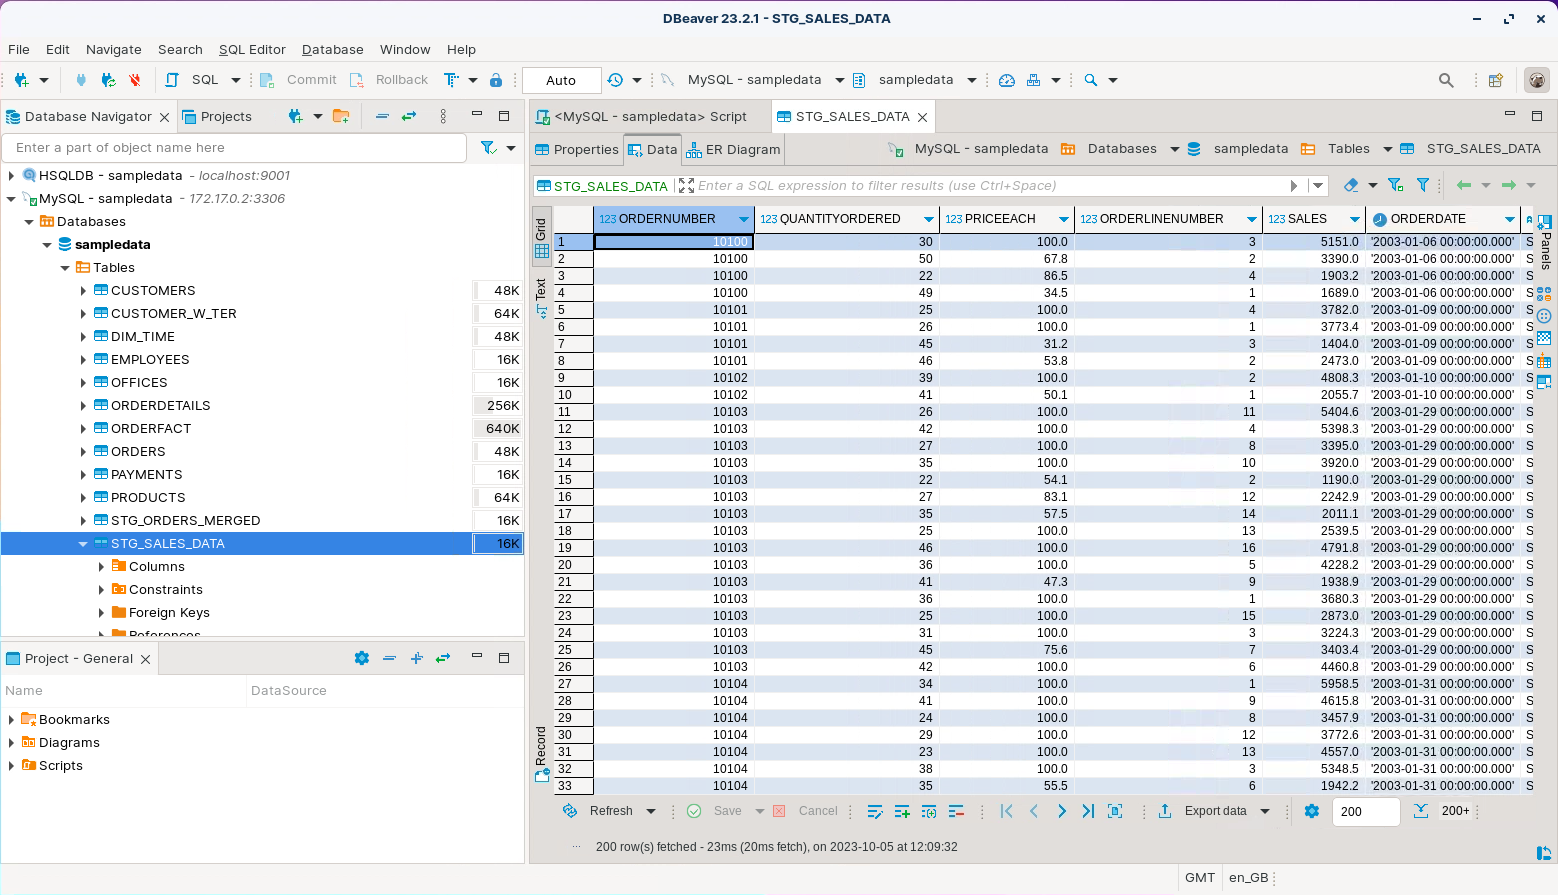Switch results to Text view
This screenshot has width=1558, height=895.
(x=541, y=297)
